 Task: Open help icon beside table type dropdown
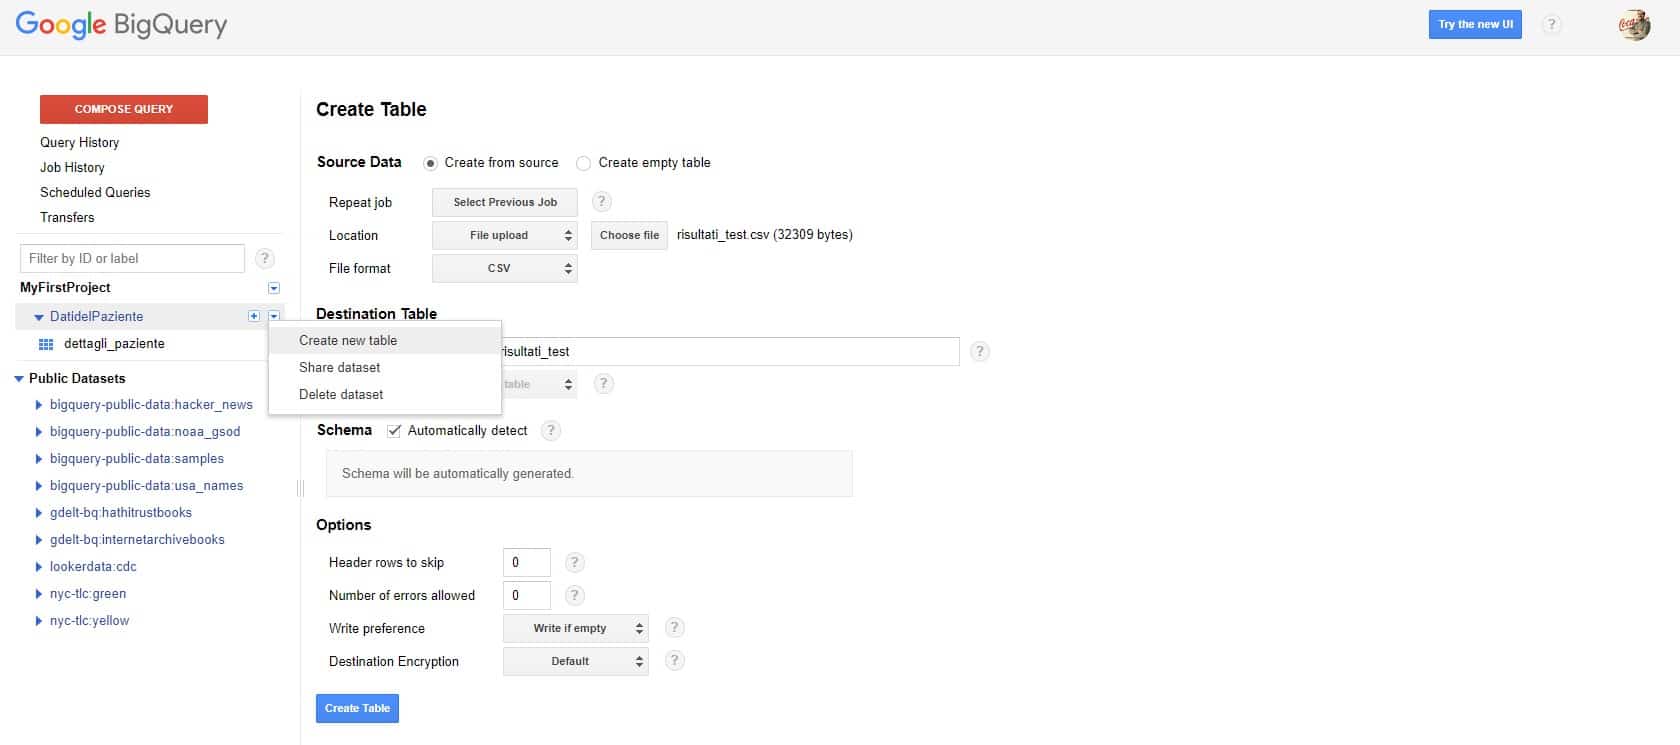click(603, 383)
